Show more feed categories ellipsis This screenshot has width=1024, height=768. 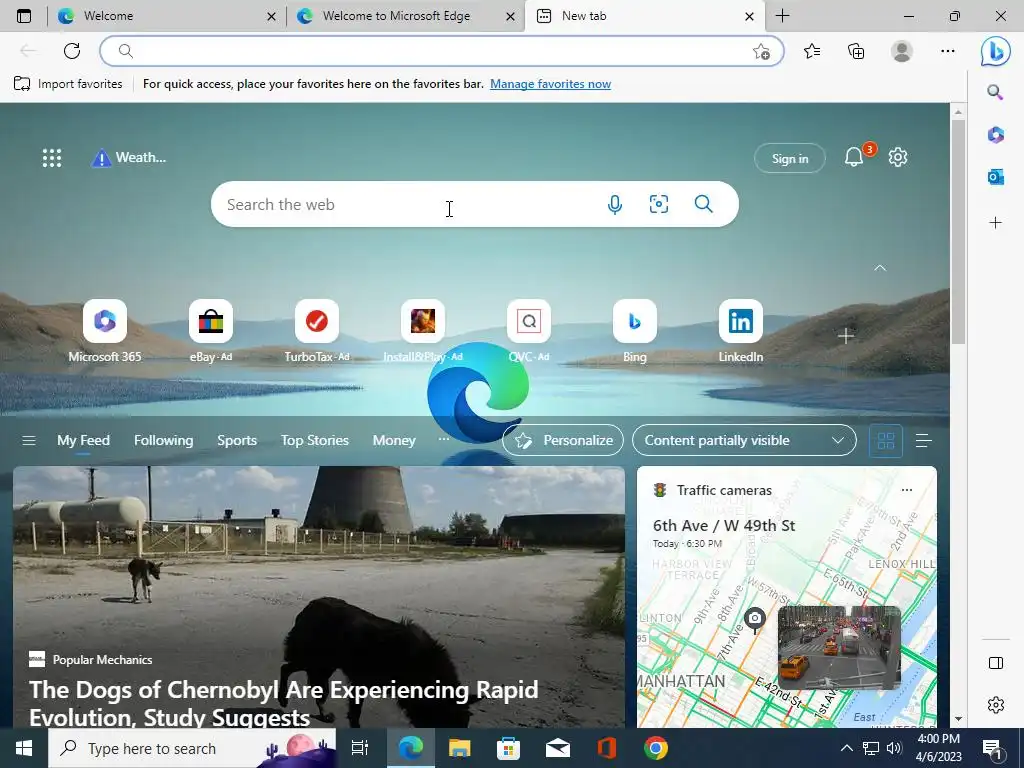click(x=443, y=439)
